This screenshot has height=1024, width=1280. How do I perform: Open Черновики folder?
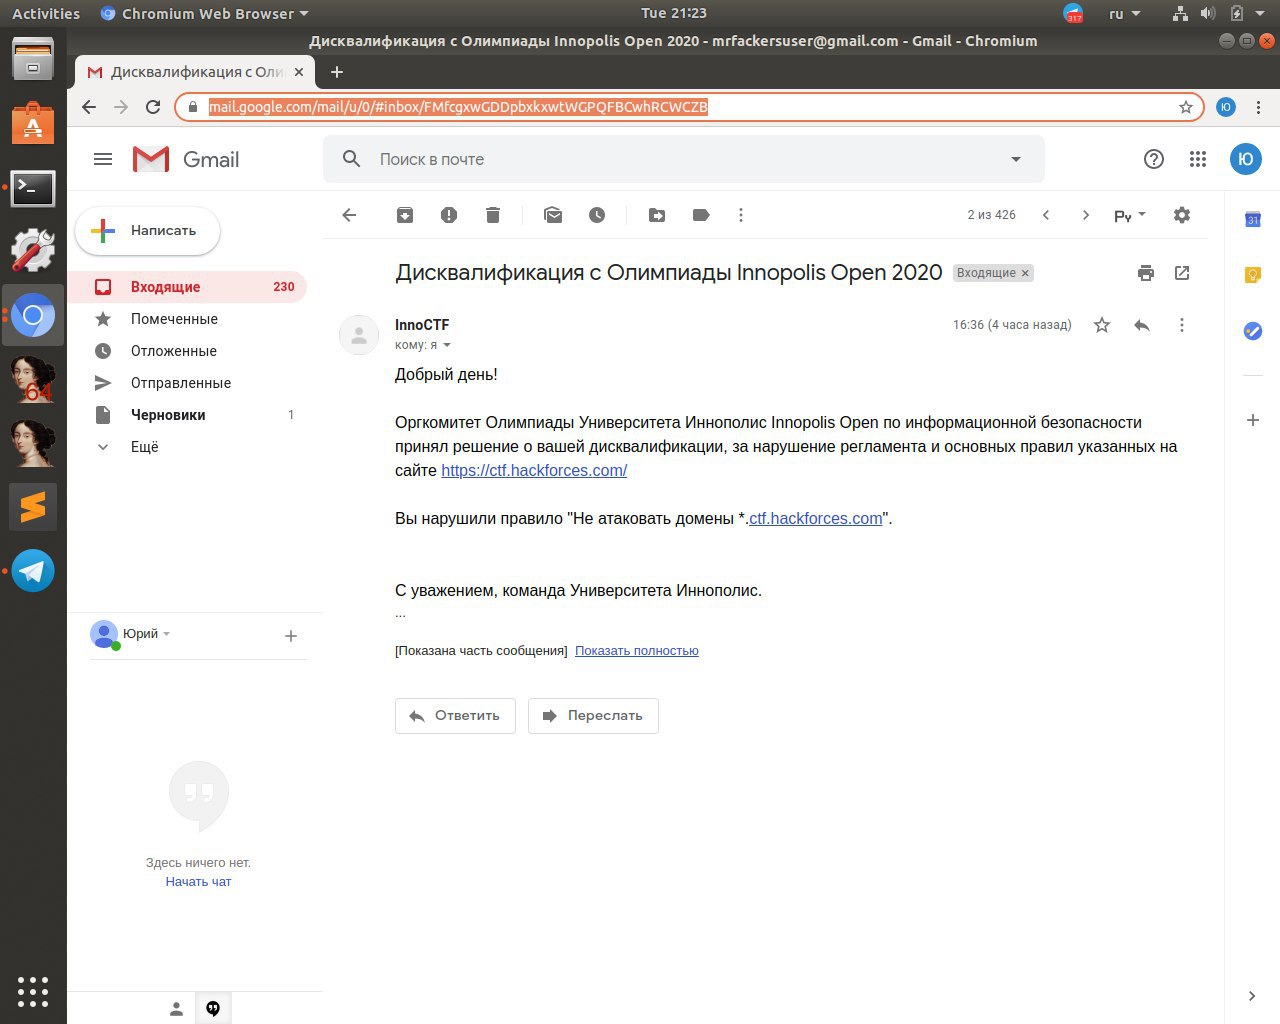tap(187, 415)
